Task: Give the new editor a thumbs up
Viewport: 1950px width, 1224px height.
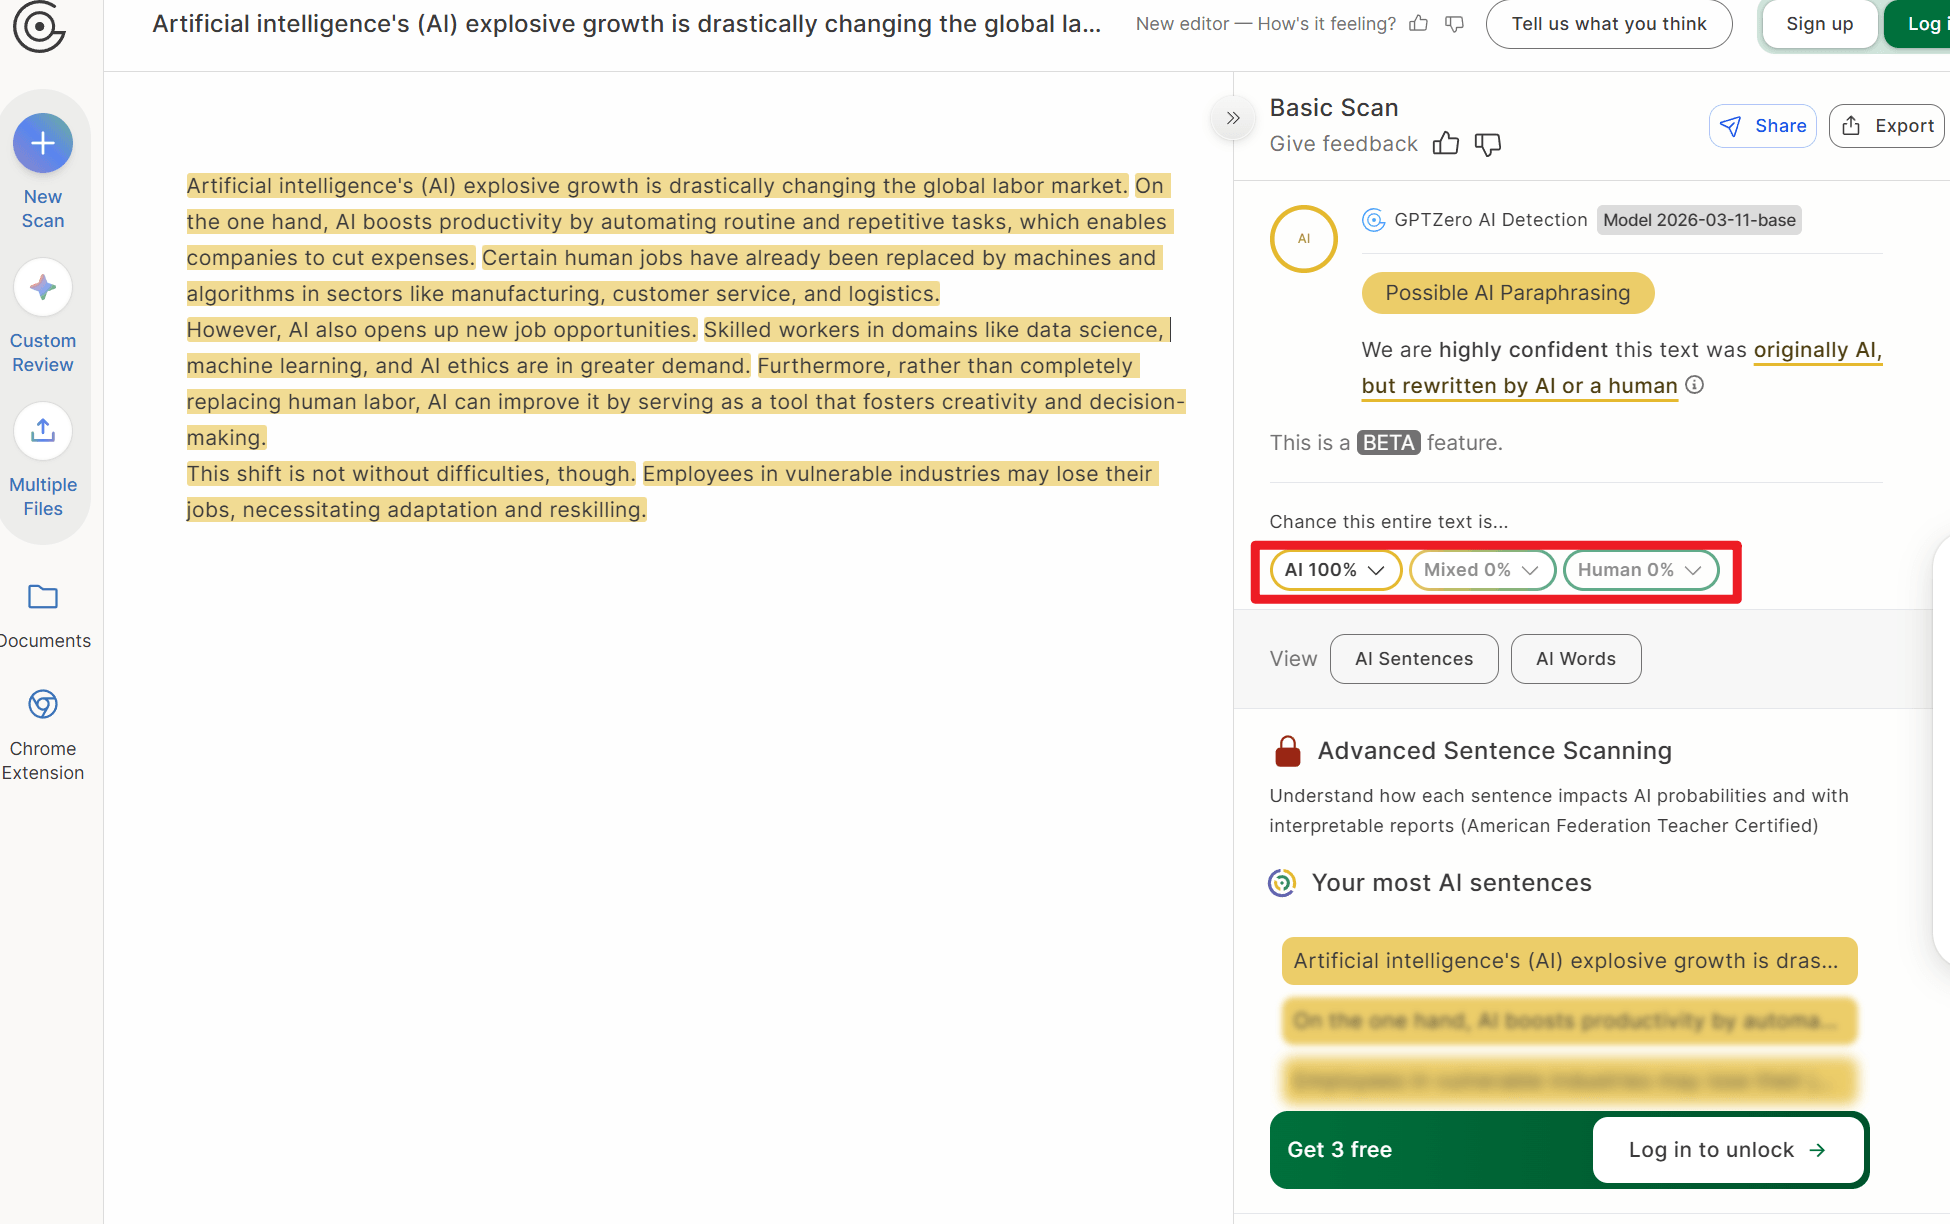Action: click(x=1418, y=24)
